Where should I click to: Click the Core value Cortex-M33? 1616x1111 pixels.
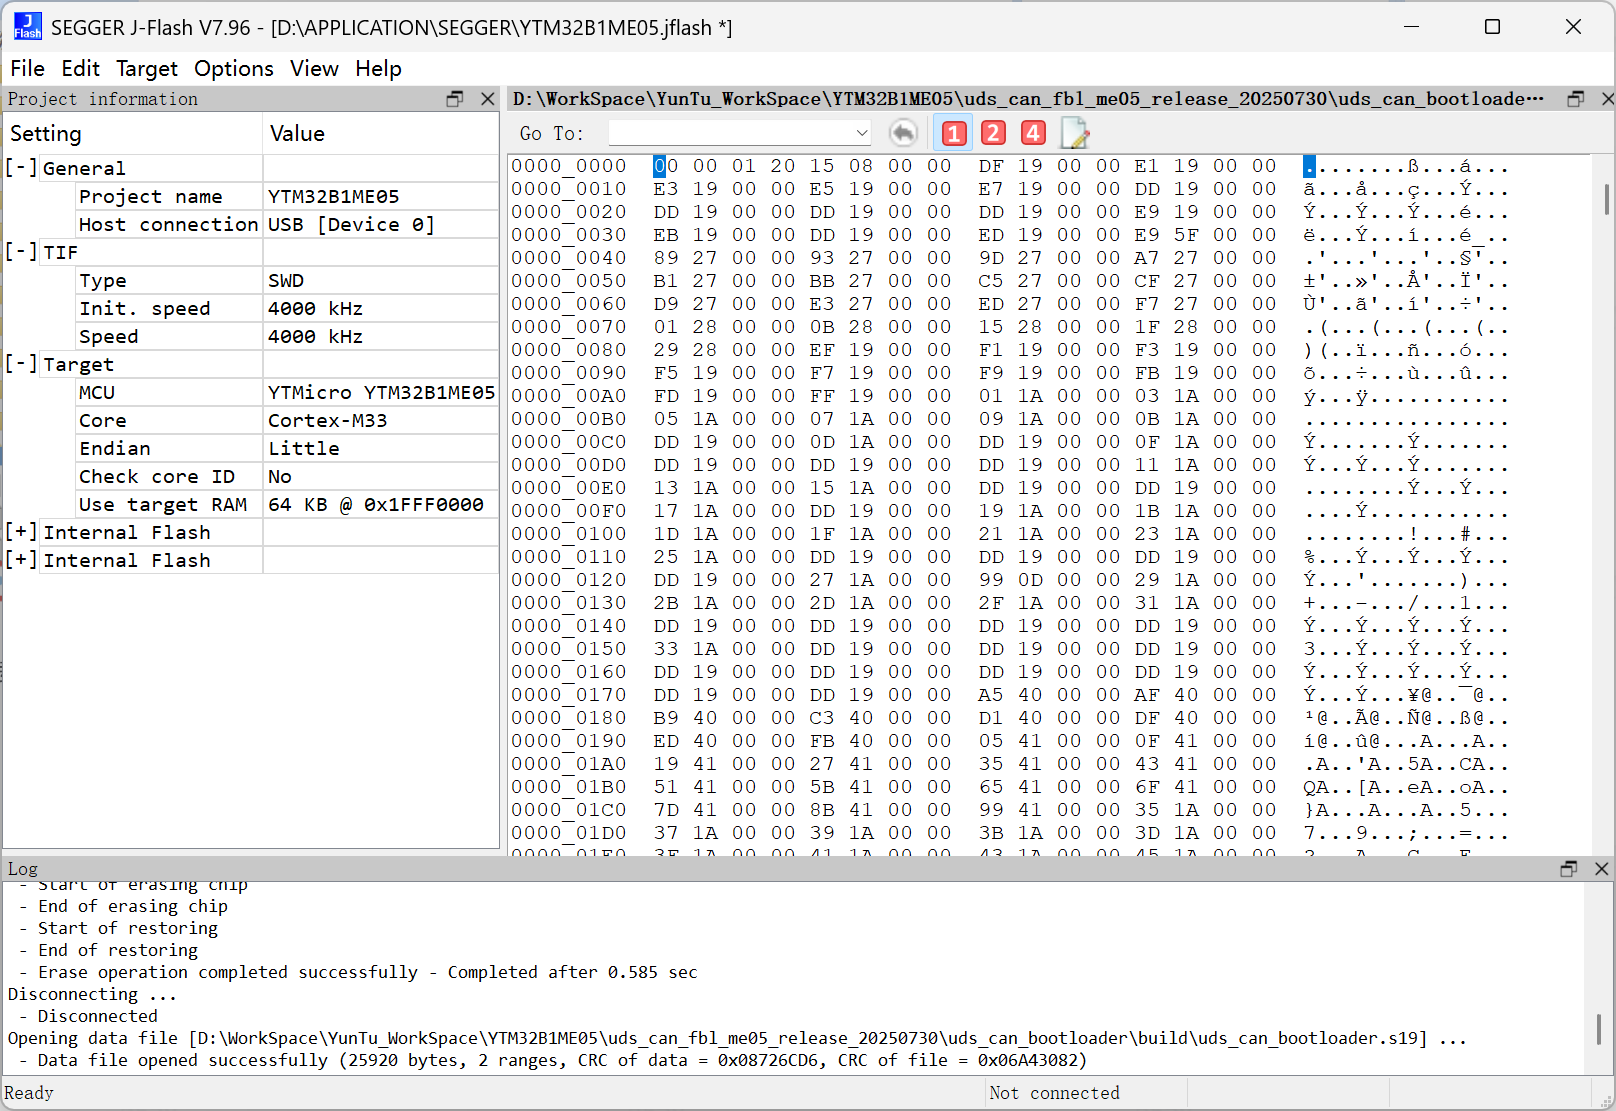[x=327, y=420]
